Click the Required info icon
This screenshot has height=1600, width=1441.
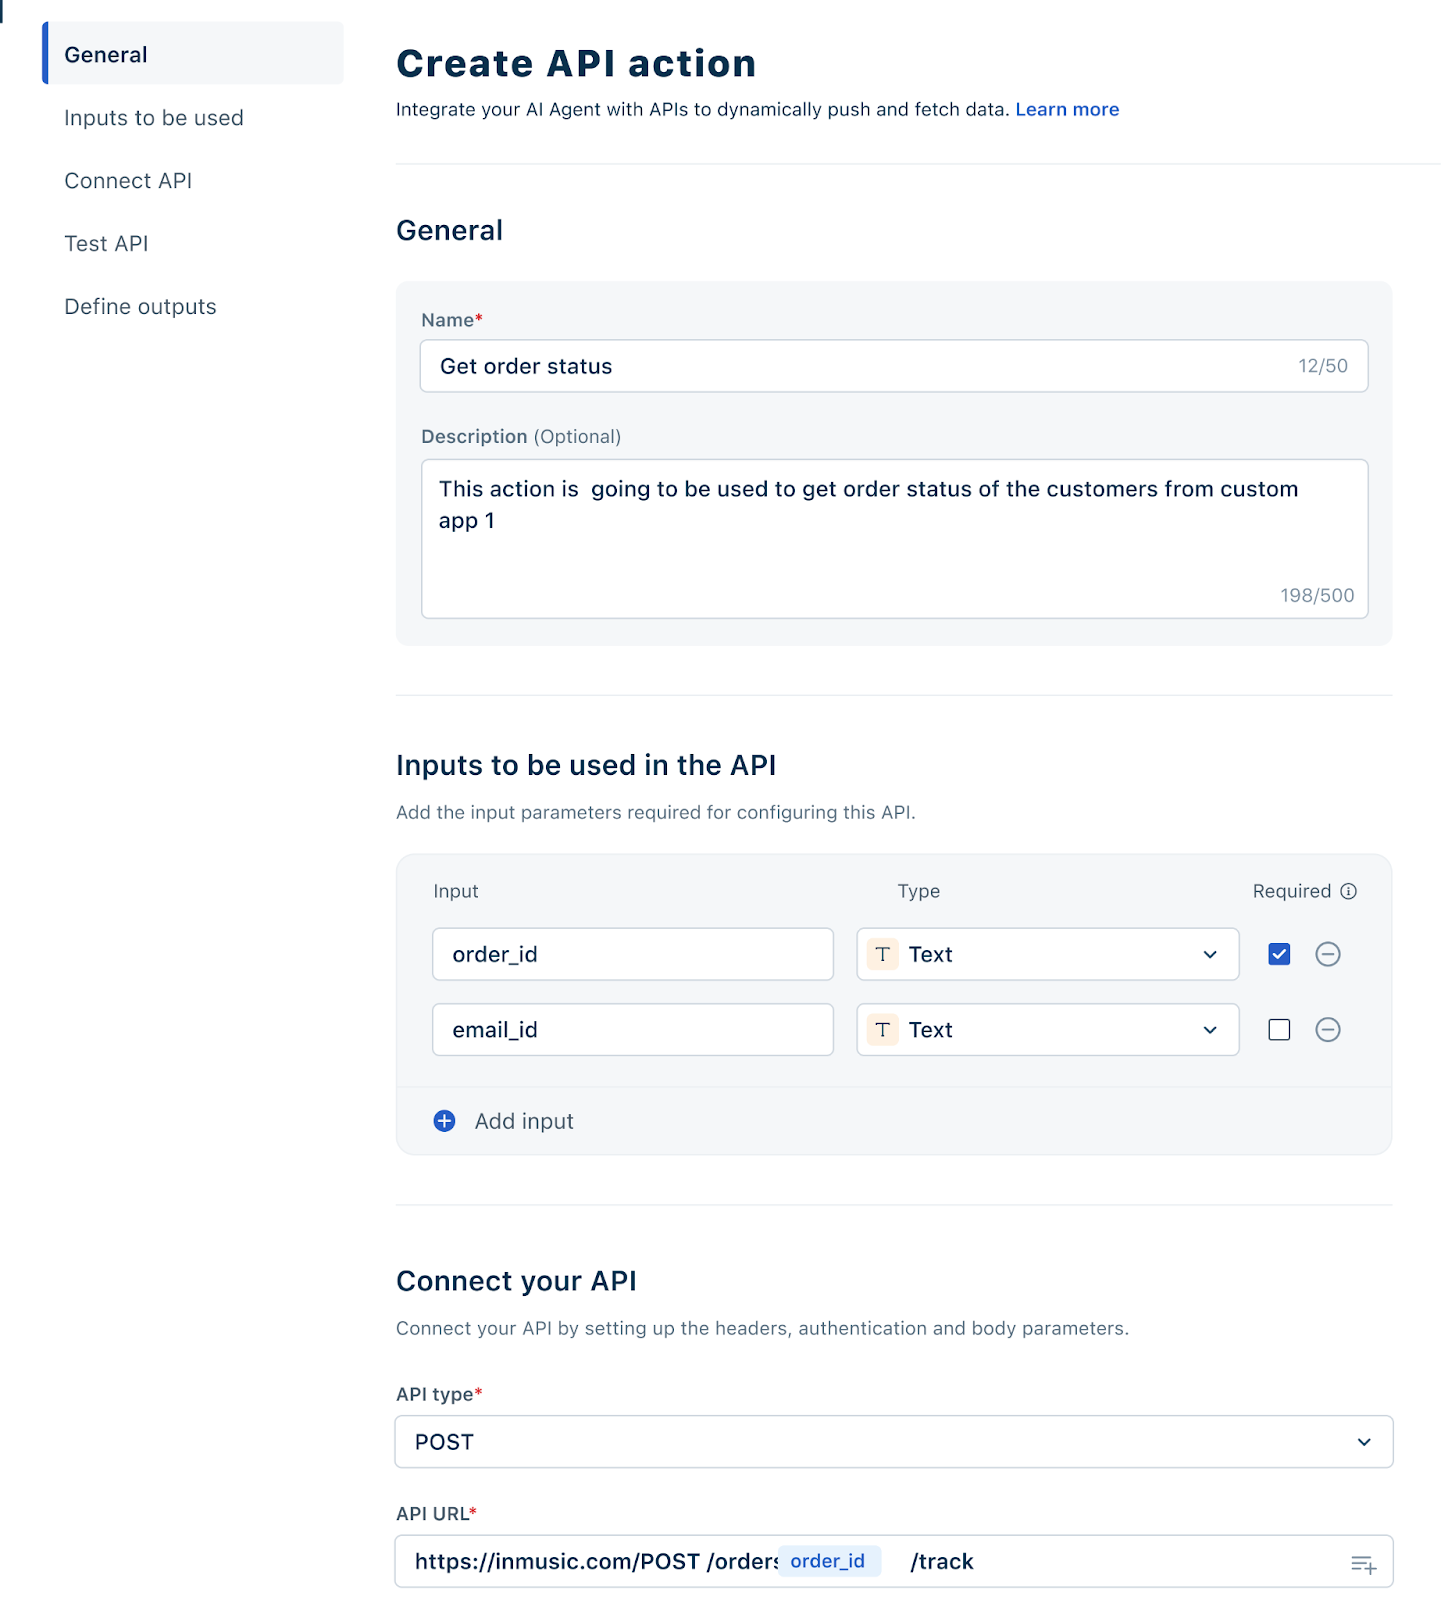pyautogui.click(x=1349, y=891)
